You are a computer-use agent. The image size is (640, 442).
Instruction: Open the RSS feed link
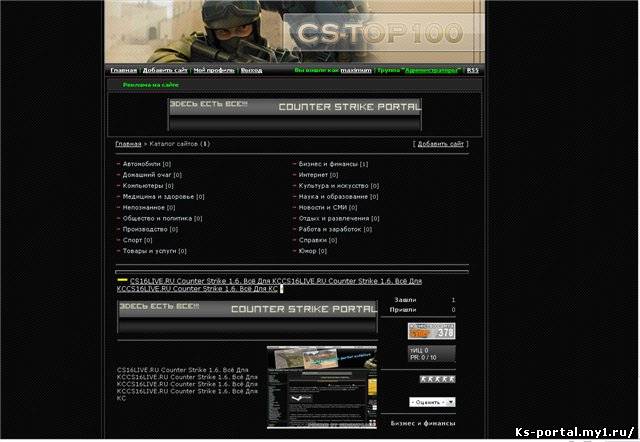click(x=472, y=70)
